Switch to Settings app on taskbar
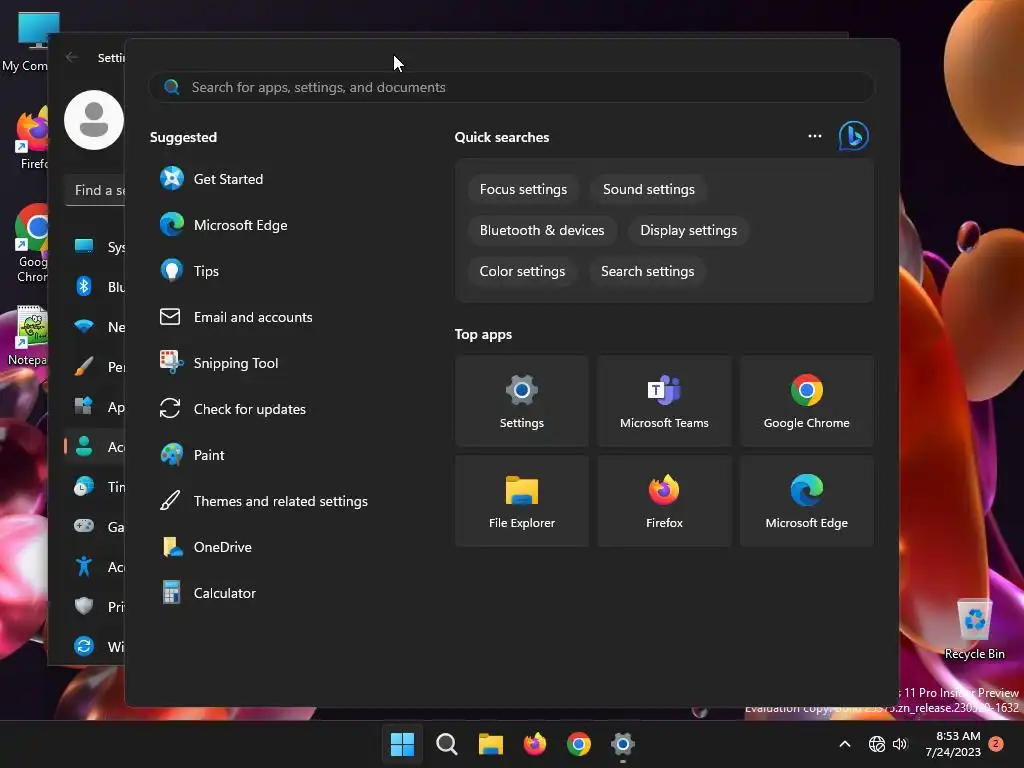1024x768 pixels. tap(623, 744)
